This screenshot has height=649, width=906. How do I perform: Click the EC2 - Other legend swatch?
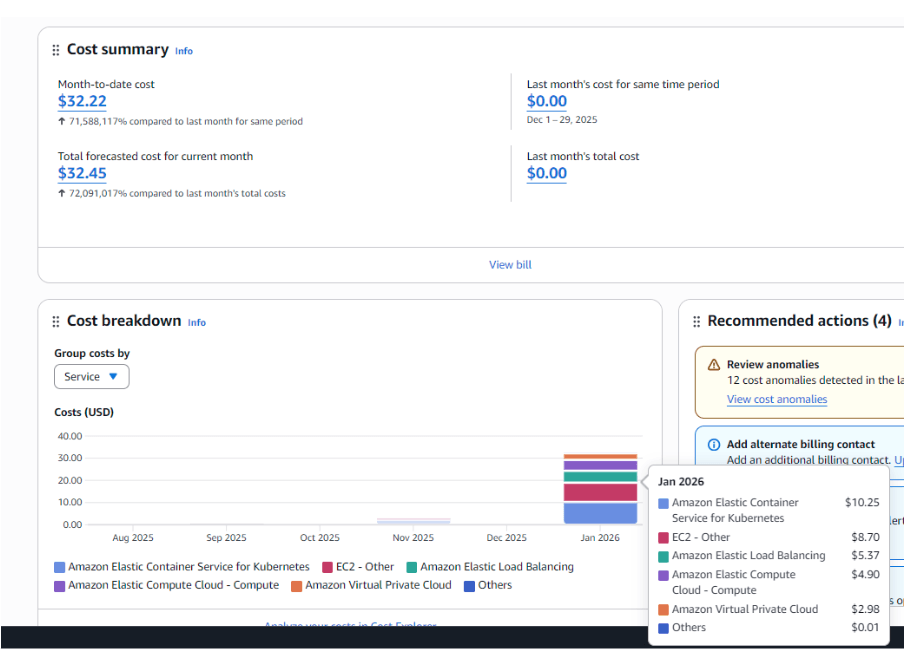pos(328,568)
